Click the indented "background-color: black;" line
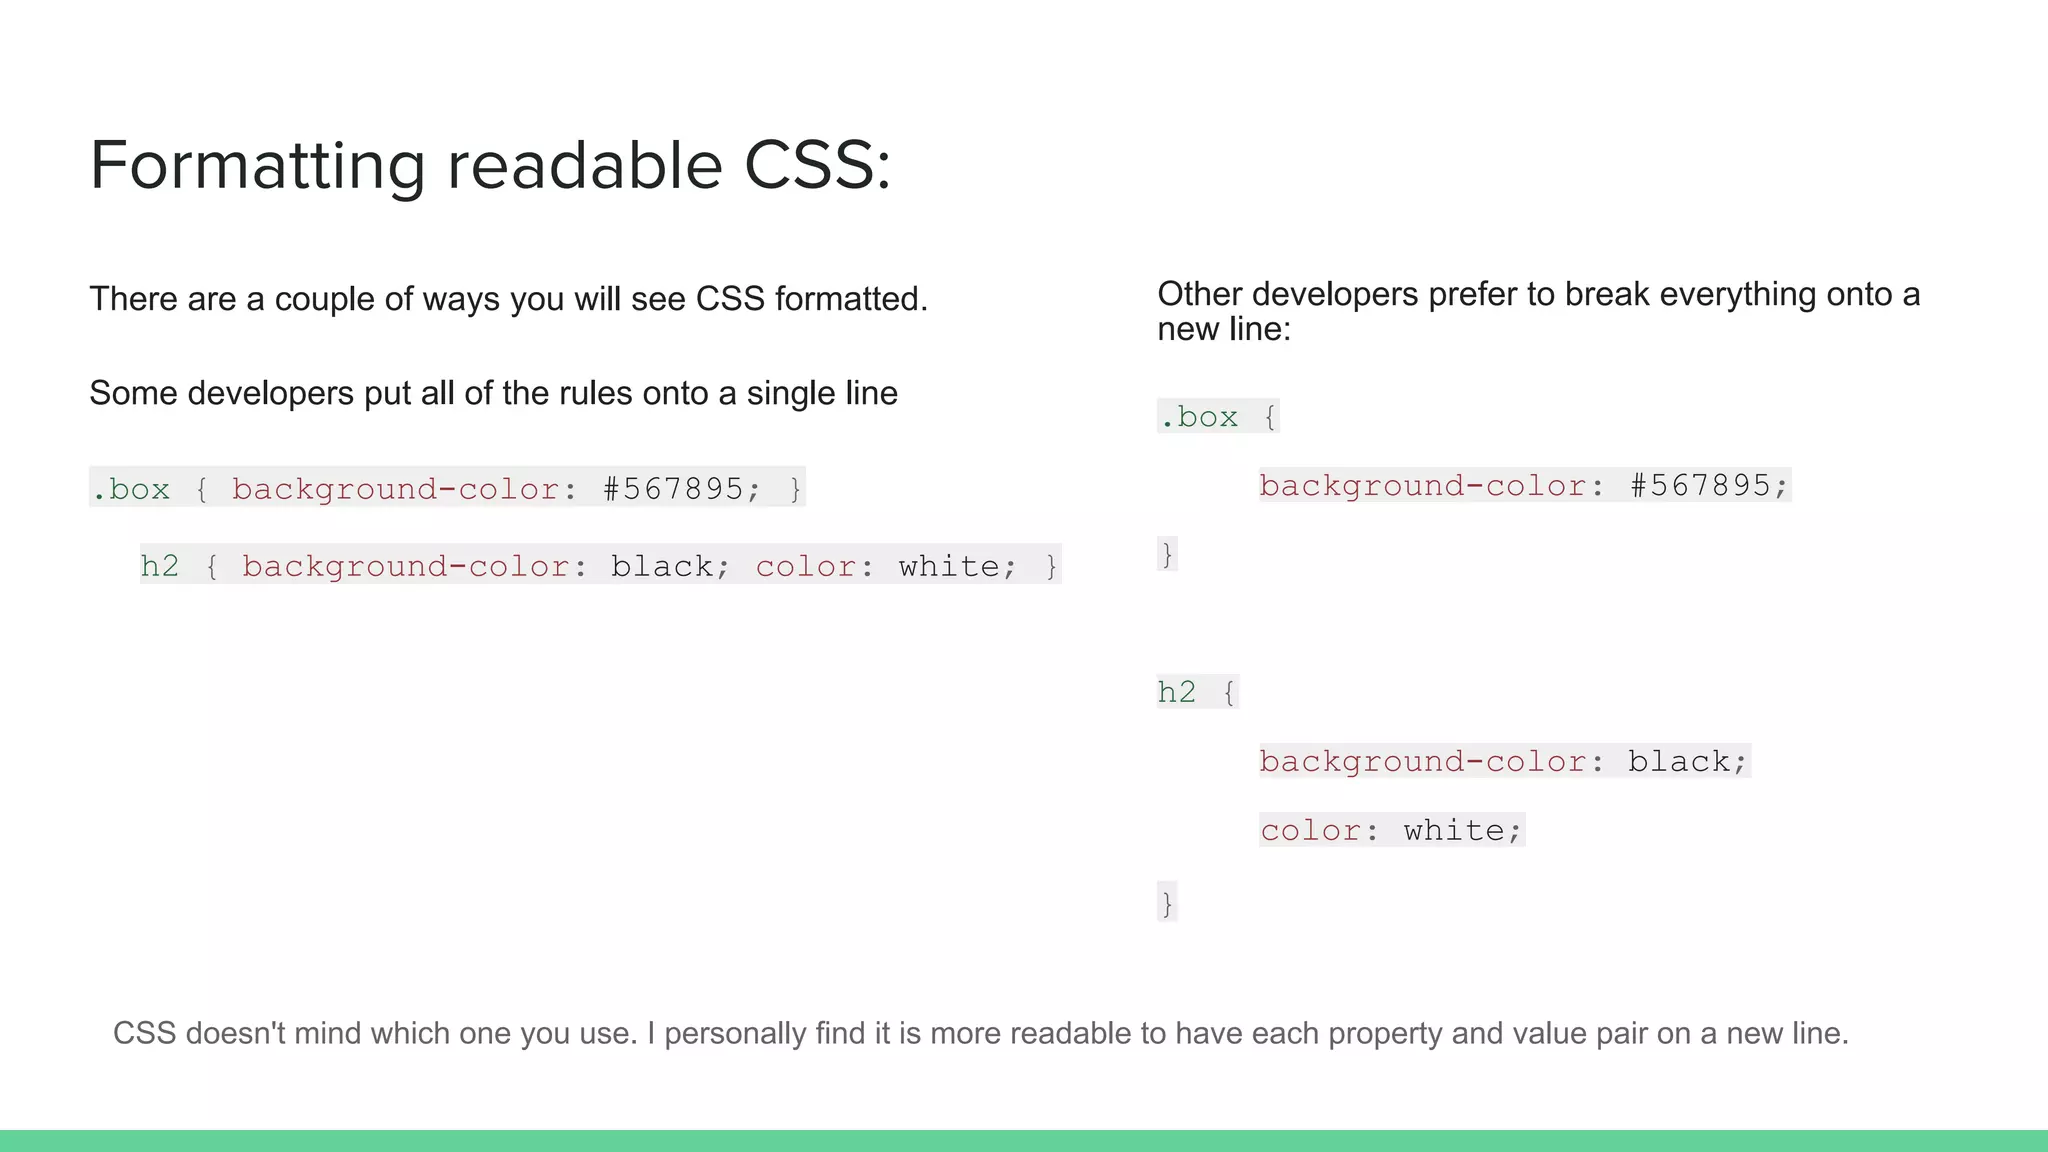This screenshot has width=2048, height=1152. tap(1503, 761)
